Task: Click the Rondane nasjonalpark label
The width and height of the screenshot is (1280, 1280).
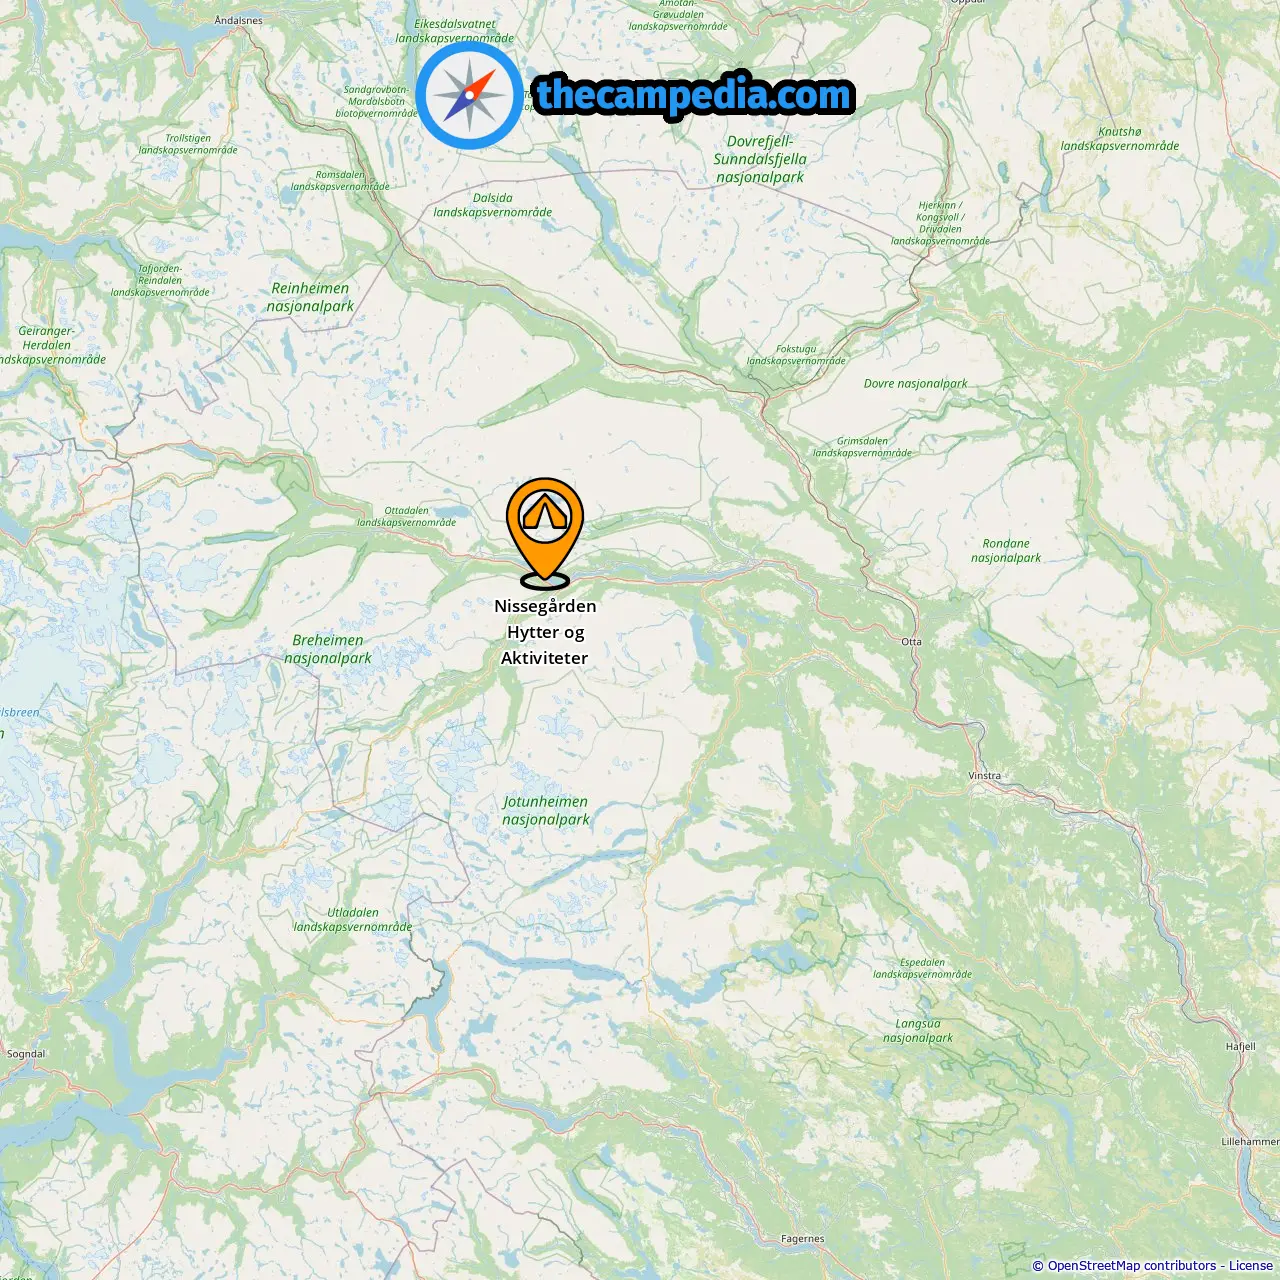Action: (x=1006, y=551)
